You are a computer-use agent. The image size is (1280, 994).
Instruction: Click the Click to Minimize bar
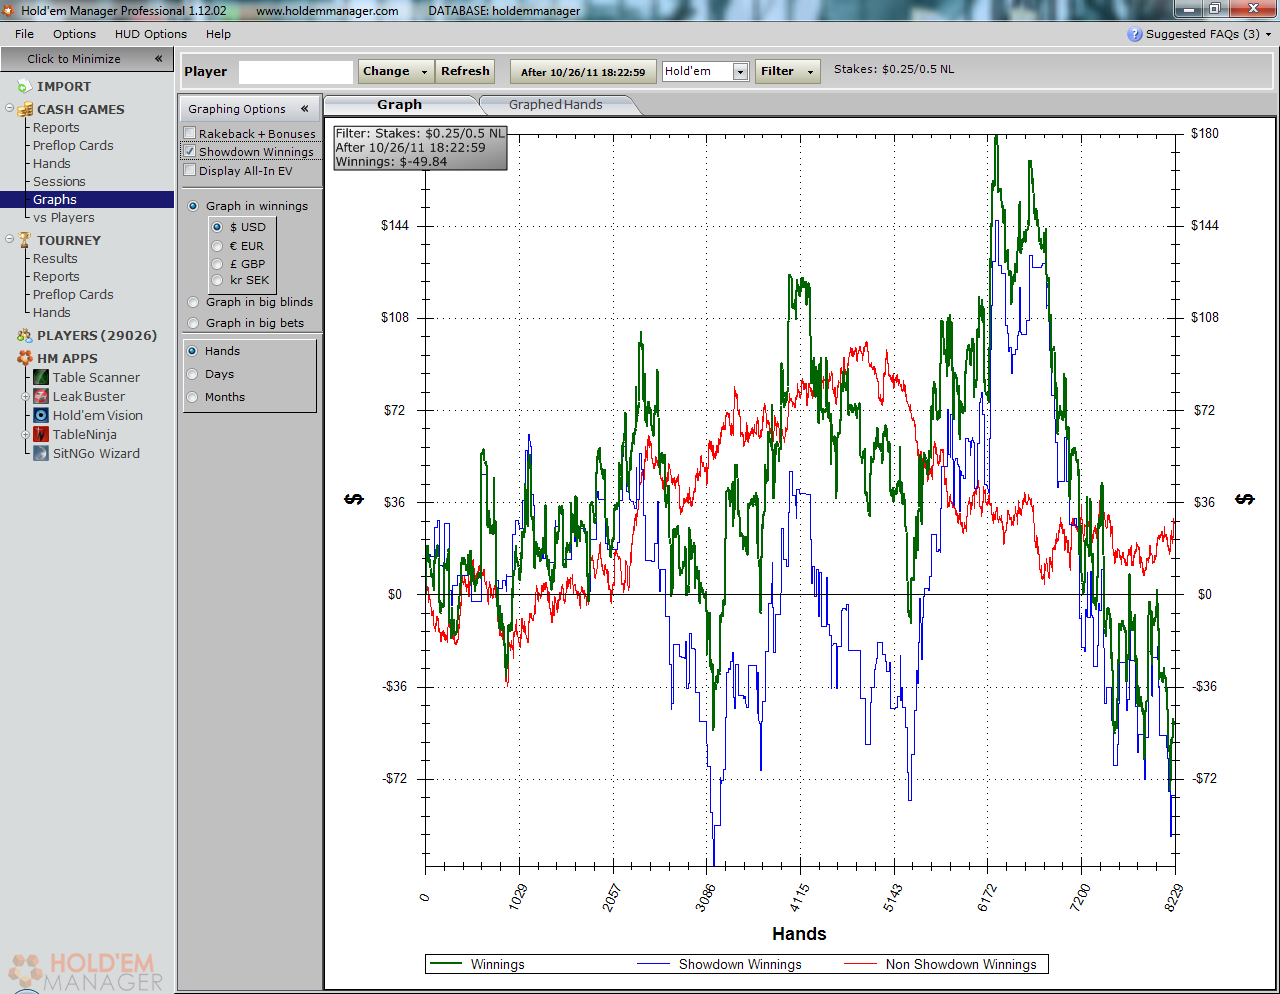(87, 59)
